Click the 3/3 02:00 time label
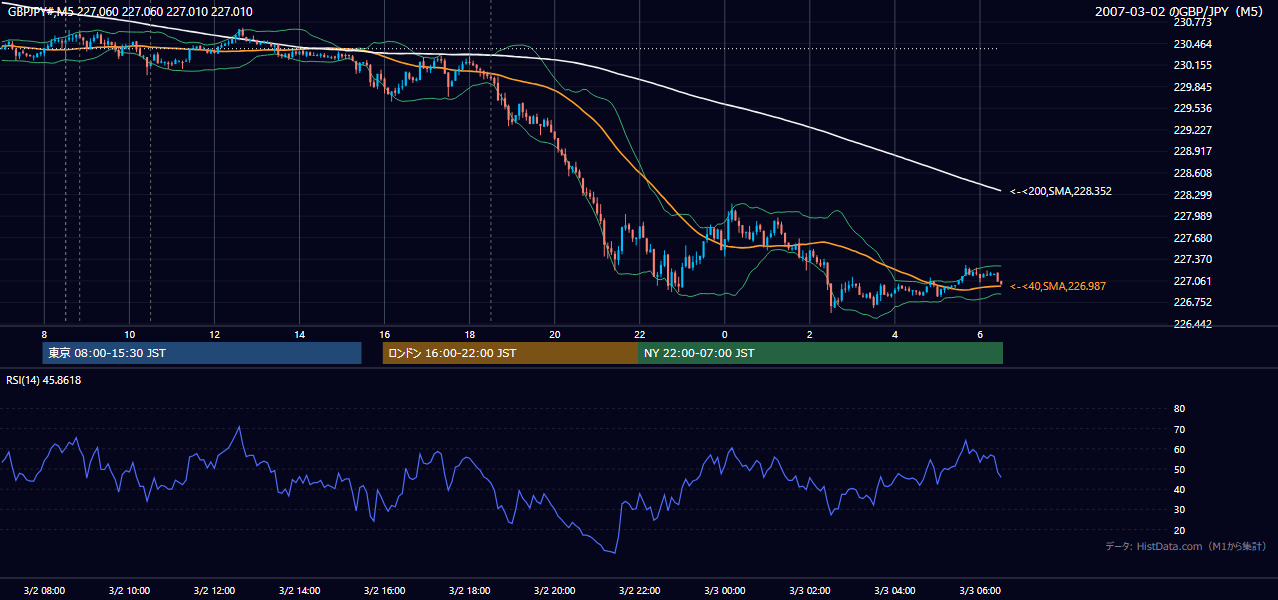The width and height of the screenshot is (1278, 600). [810, 590]
